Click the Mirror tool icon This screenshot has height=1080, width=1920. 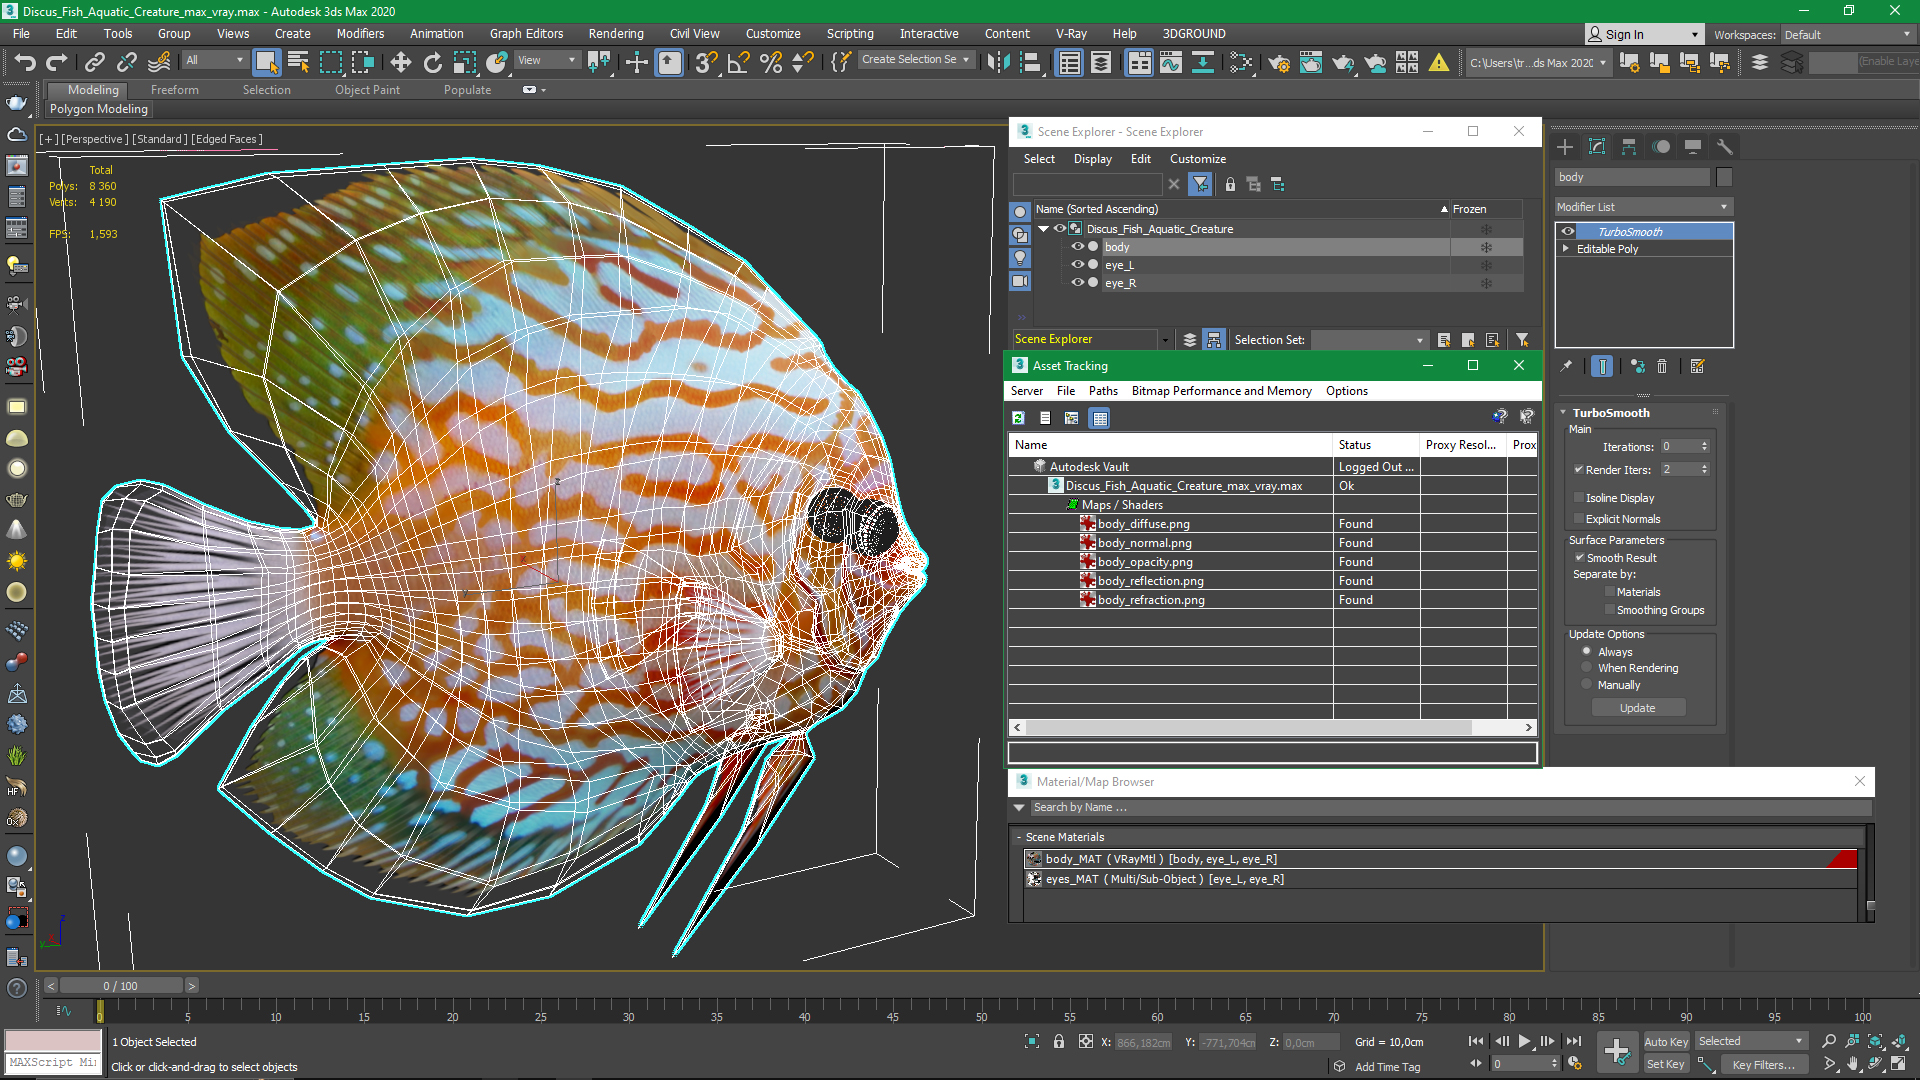click(x=998, y=62)
